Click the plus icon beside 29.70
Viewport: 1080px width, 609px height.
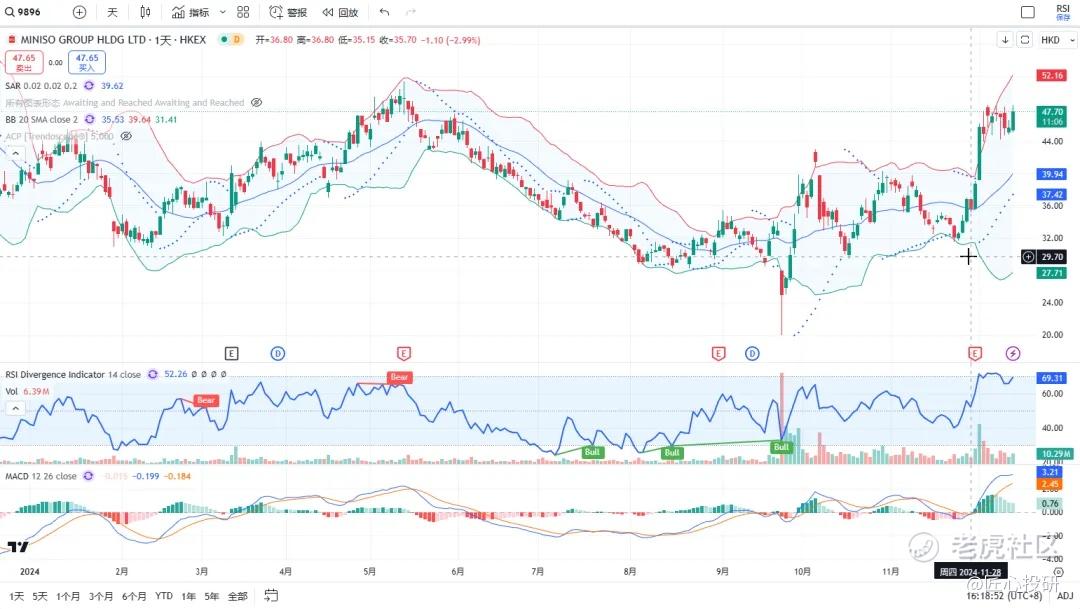[x=1028, y=256]
